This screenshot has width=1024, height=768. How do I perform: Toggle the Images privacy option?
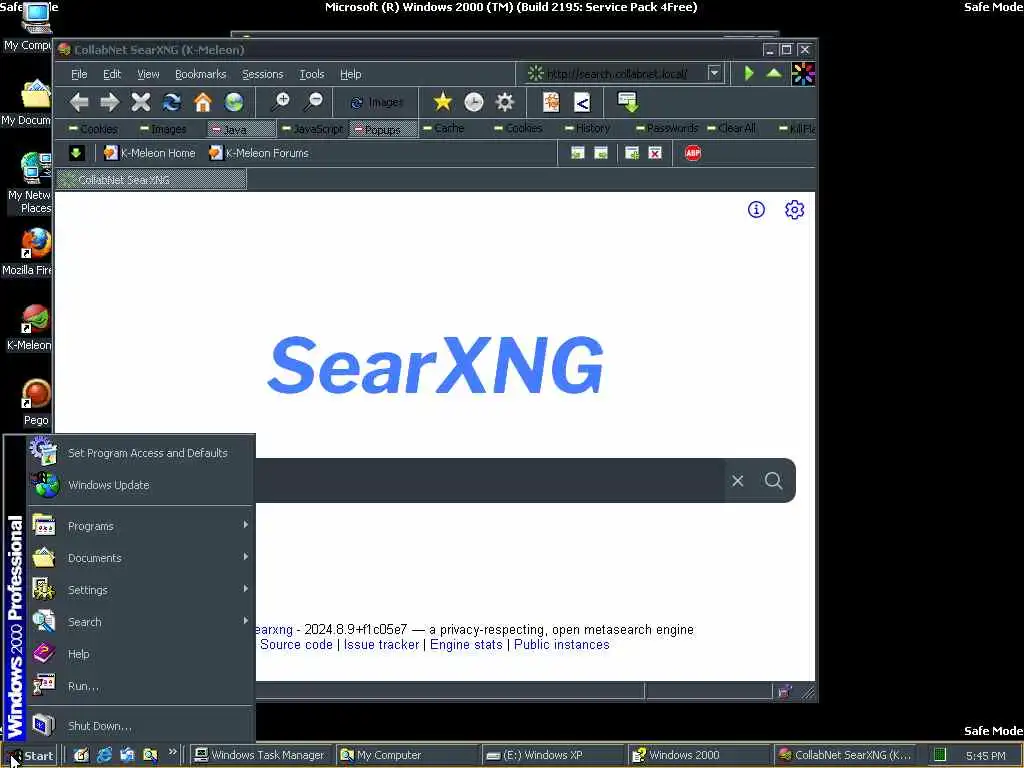(163, 129)
